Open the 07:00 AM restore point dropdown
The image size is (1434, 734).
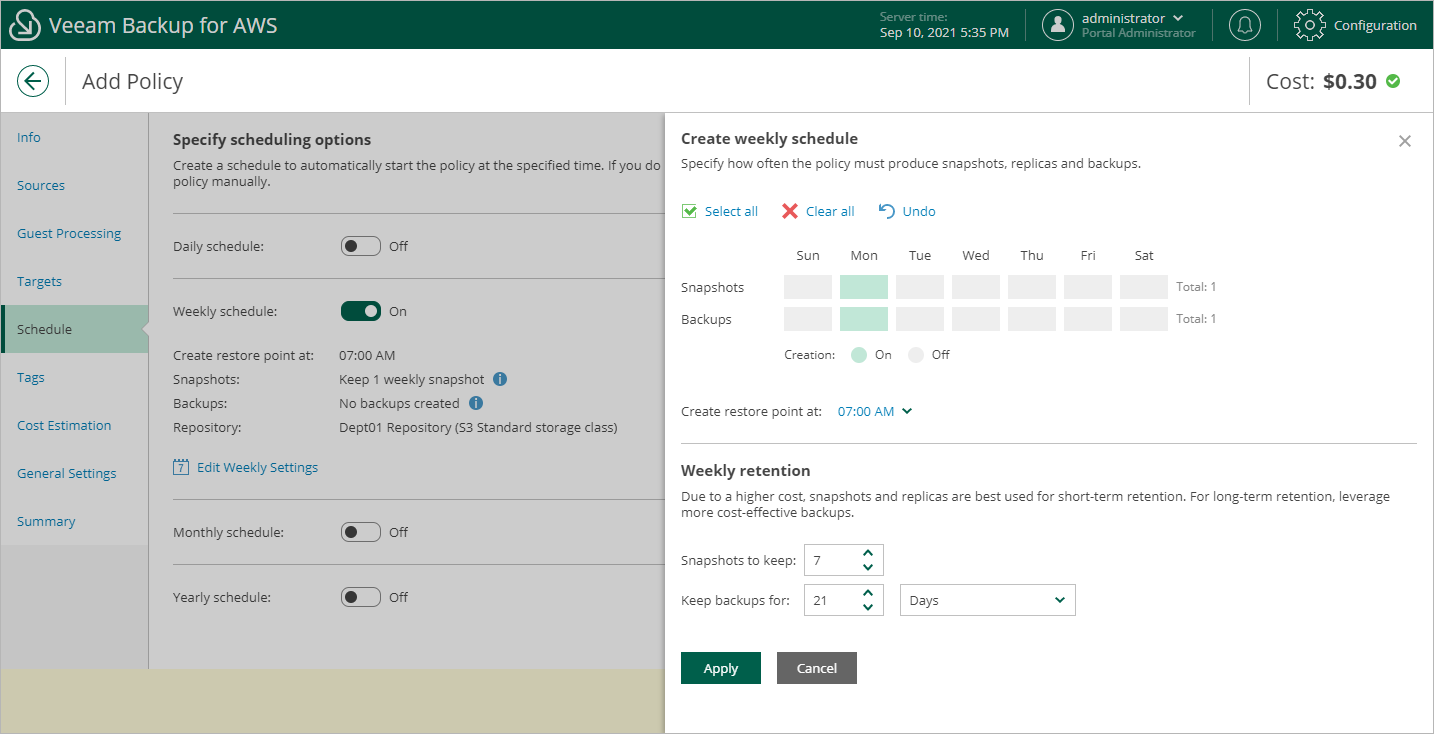point(875,411)
